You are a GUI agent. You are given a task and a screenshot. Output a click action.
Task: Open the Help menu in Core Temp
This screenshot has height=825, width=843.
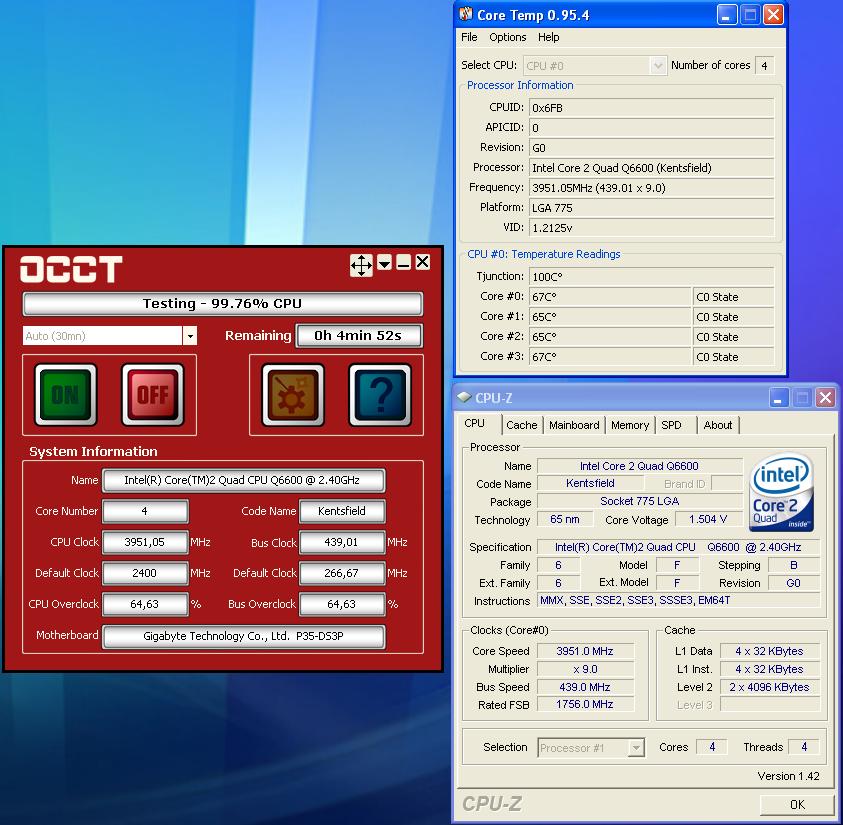[548, 37]
